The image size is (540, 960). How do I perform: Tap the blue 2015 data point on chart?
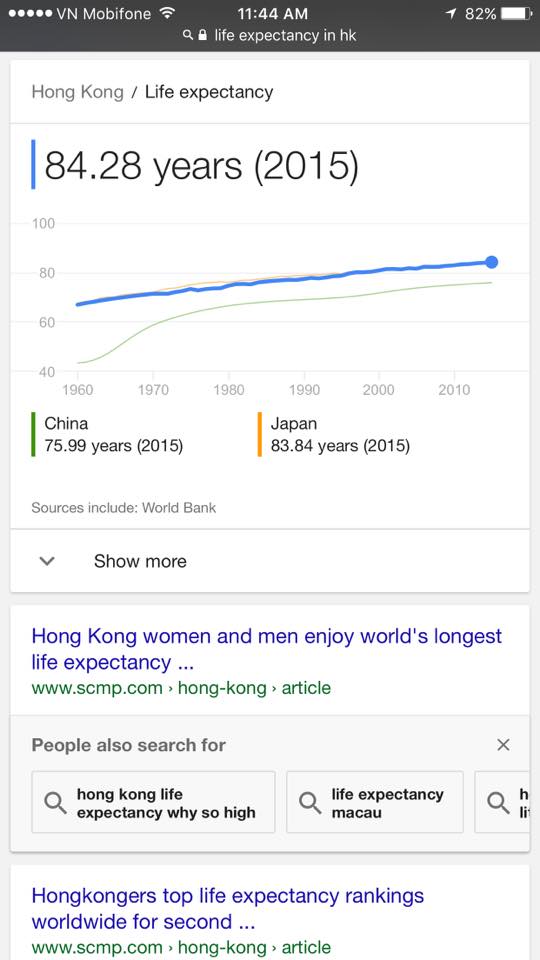(491, 262)
